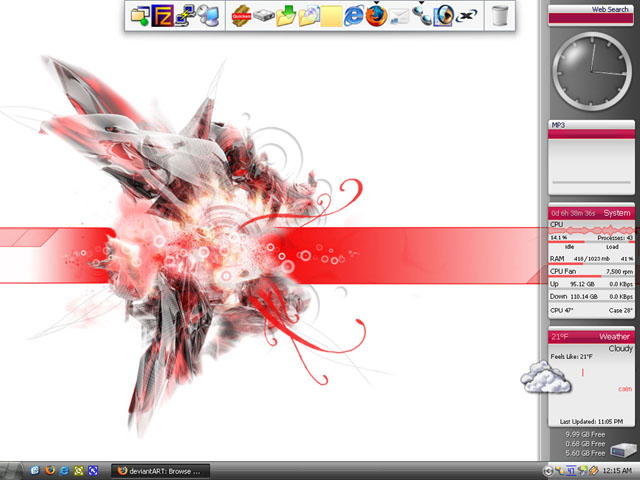Click the MP3 player progress bar
This screenshot has width=640, height=480.
(591, 182)
